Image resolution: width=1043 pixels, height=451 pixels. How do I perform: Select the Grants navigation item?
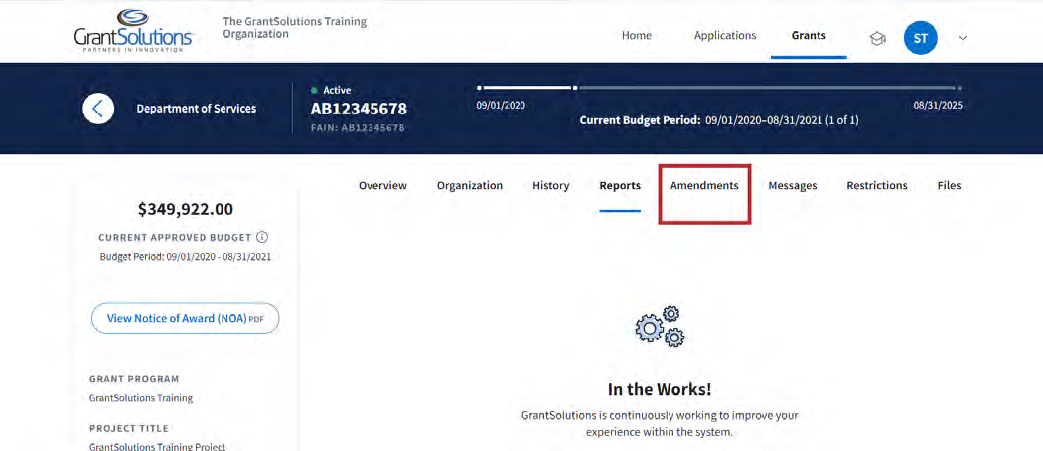[808, 36]
